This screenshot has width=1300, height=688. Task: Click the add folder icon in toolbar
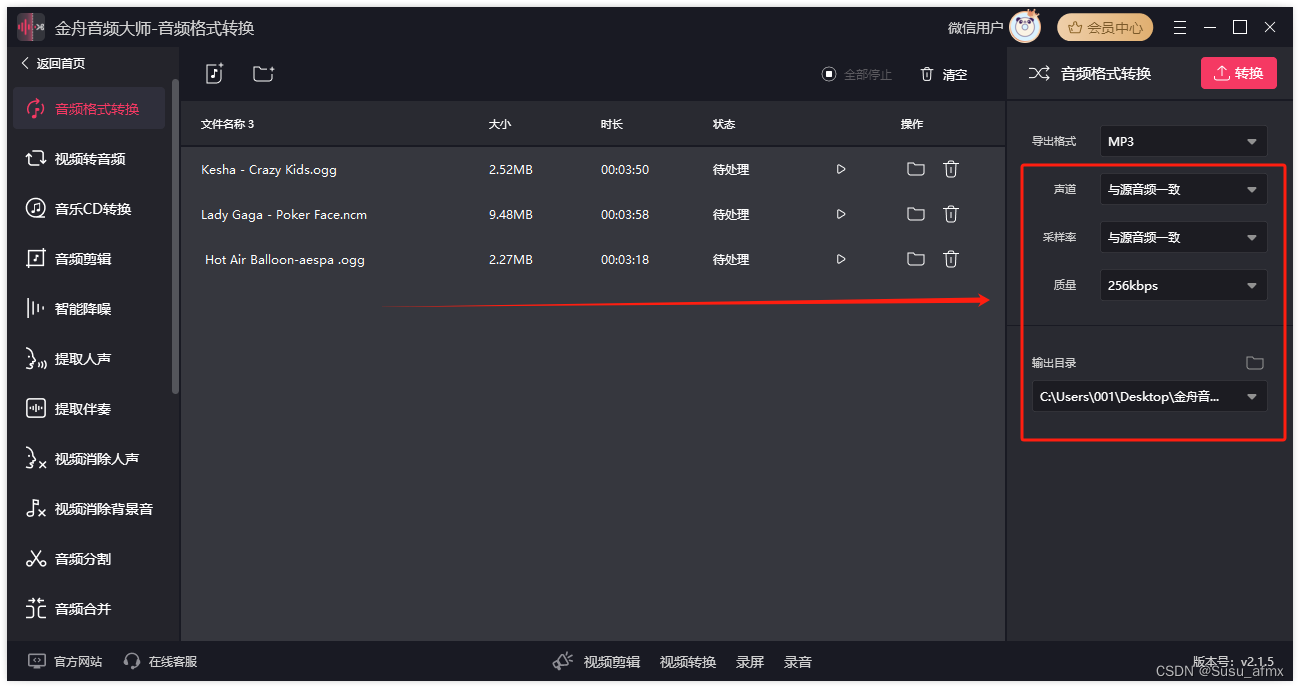coord(263,73)
